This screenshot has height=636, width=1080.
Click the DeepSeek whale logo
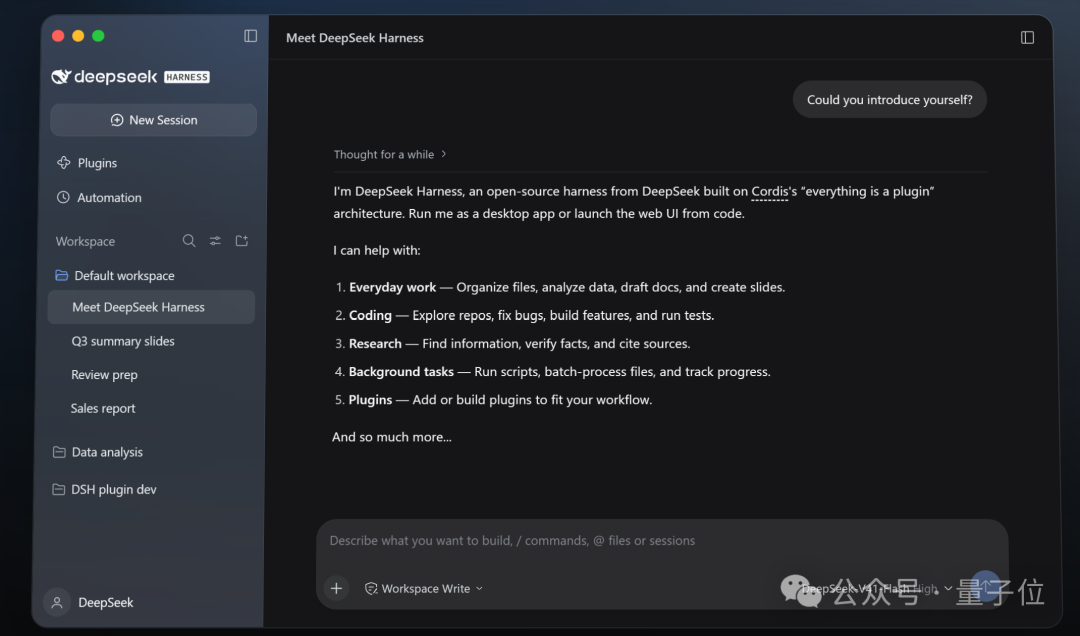[61, 76]
